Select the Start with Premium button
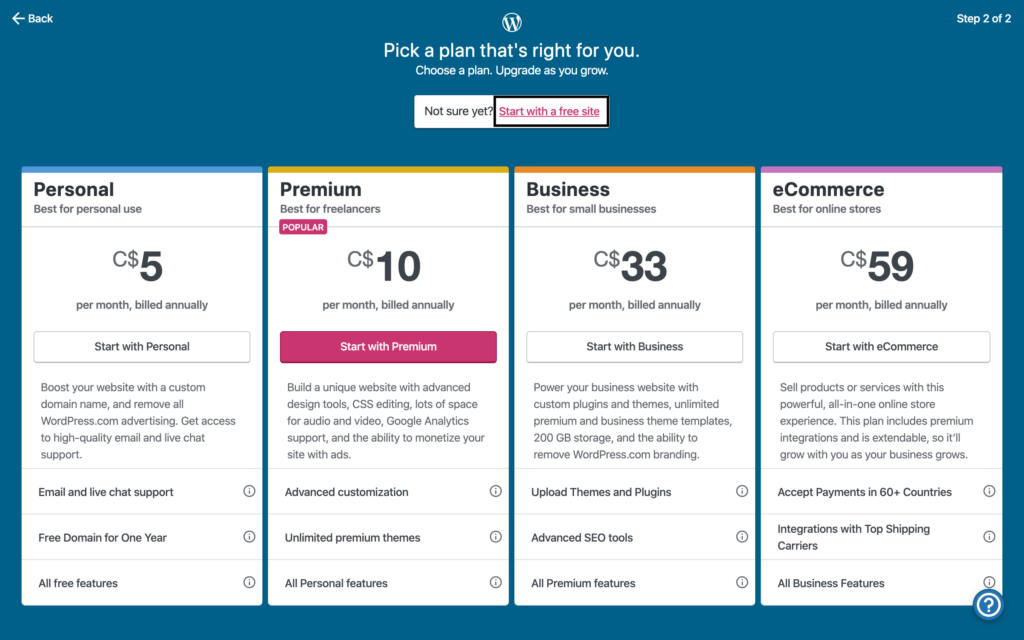The height and width of the screenshot is (640, 1024). coord(388,347)
